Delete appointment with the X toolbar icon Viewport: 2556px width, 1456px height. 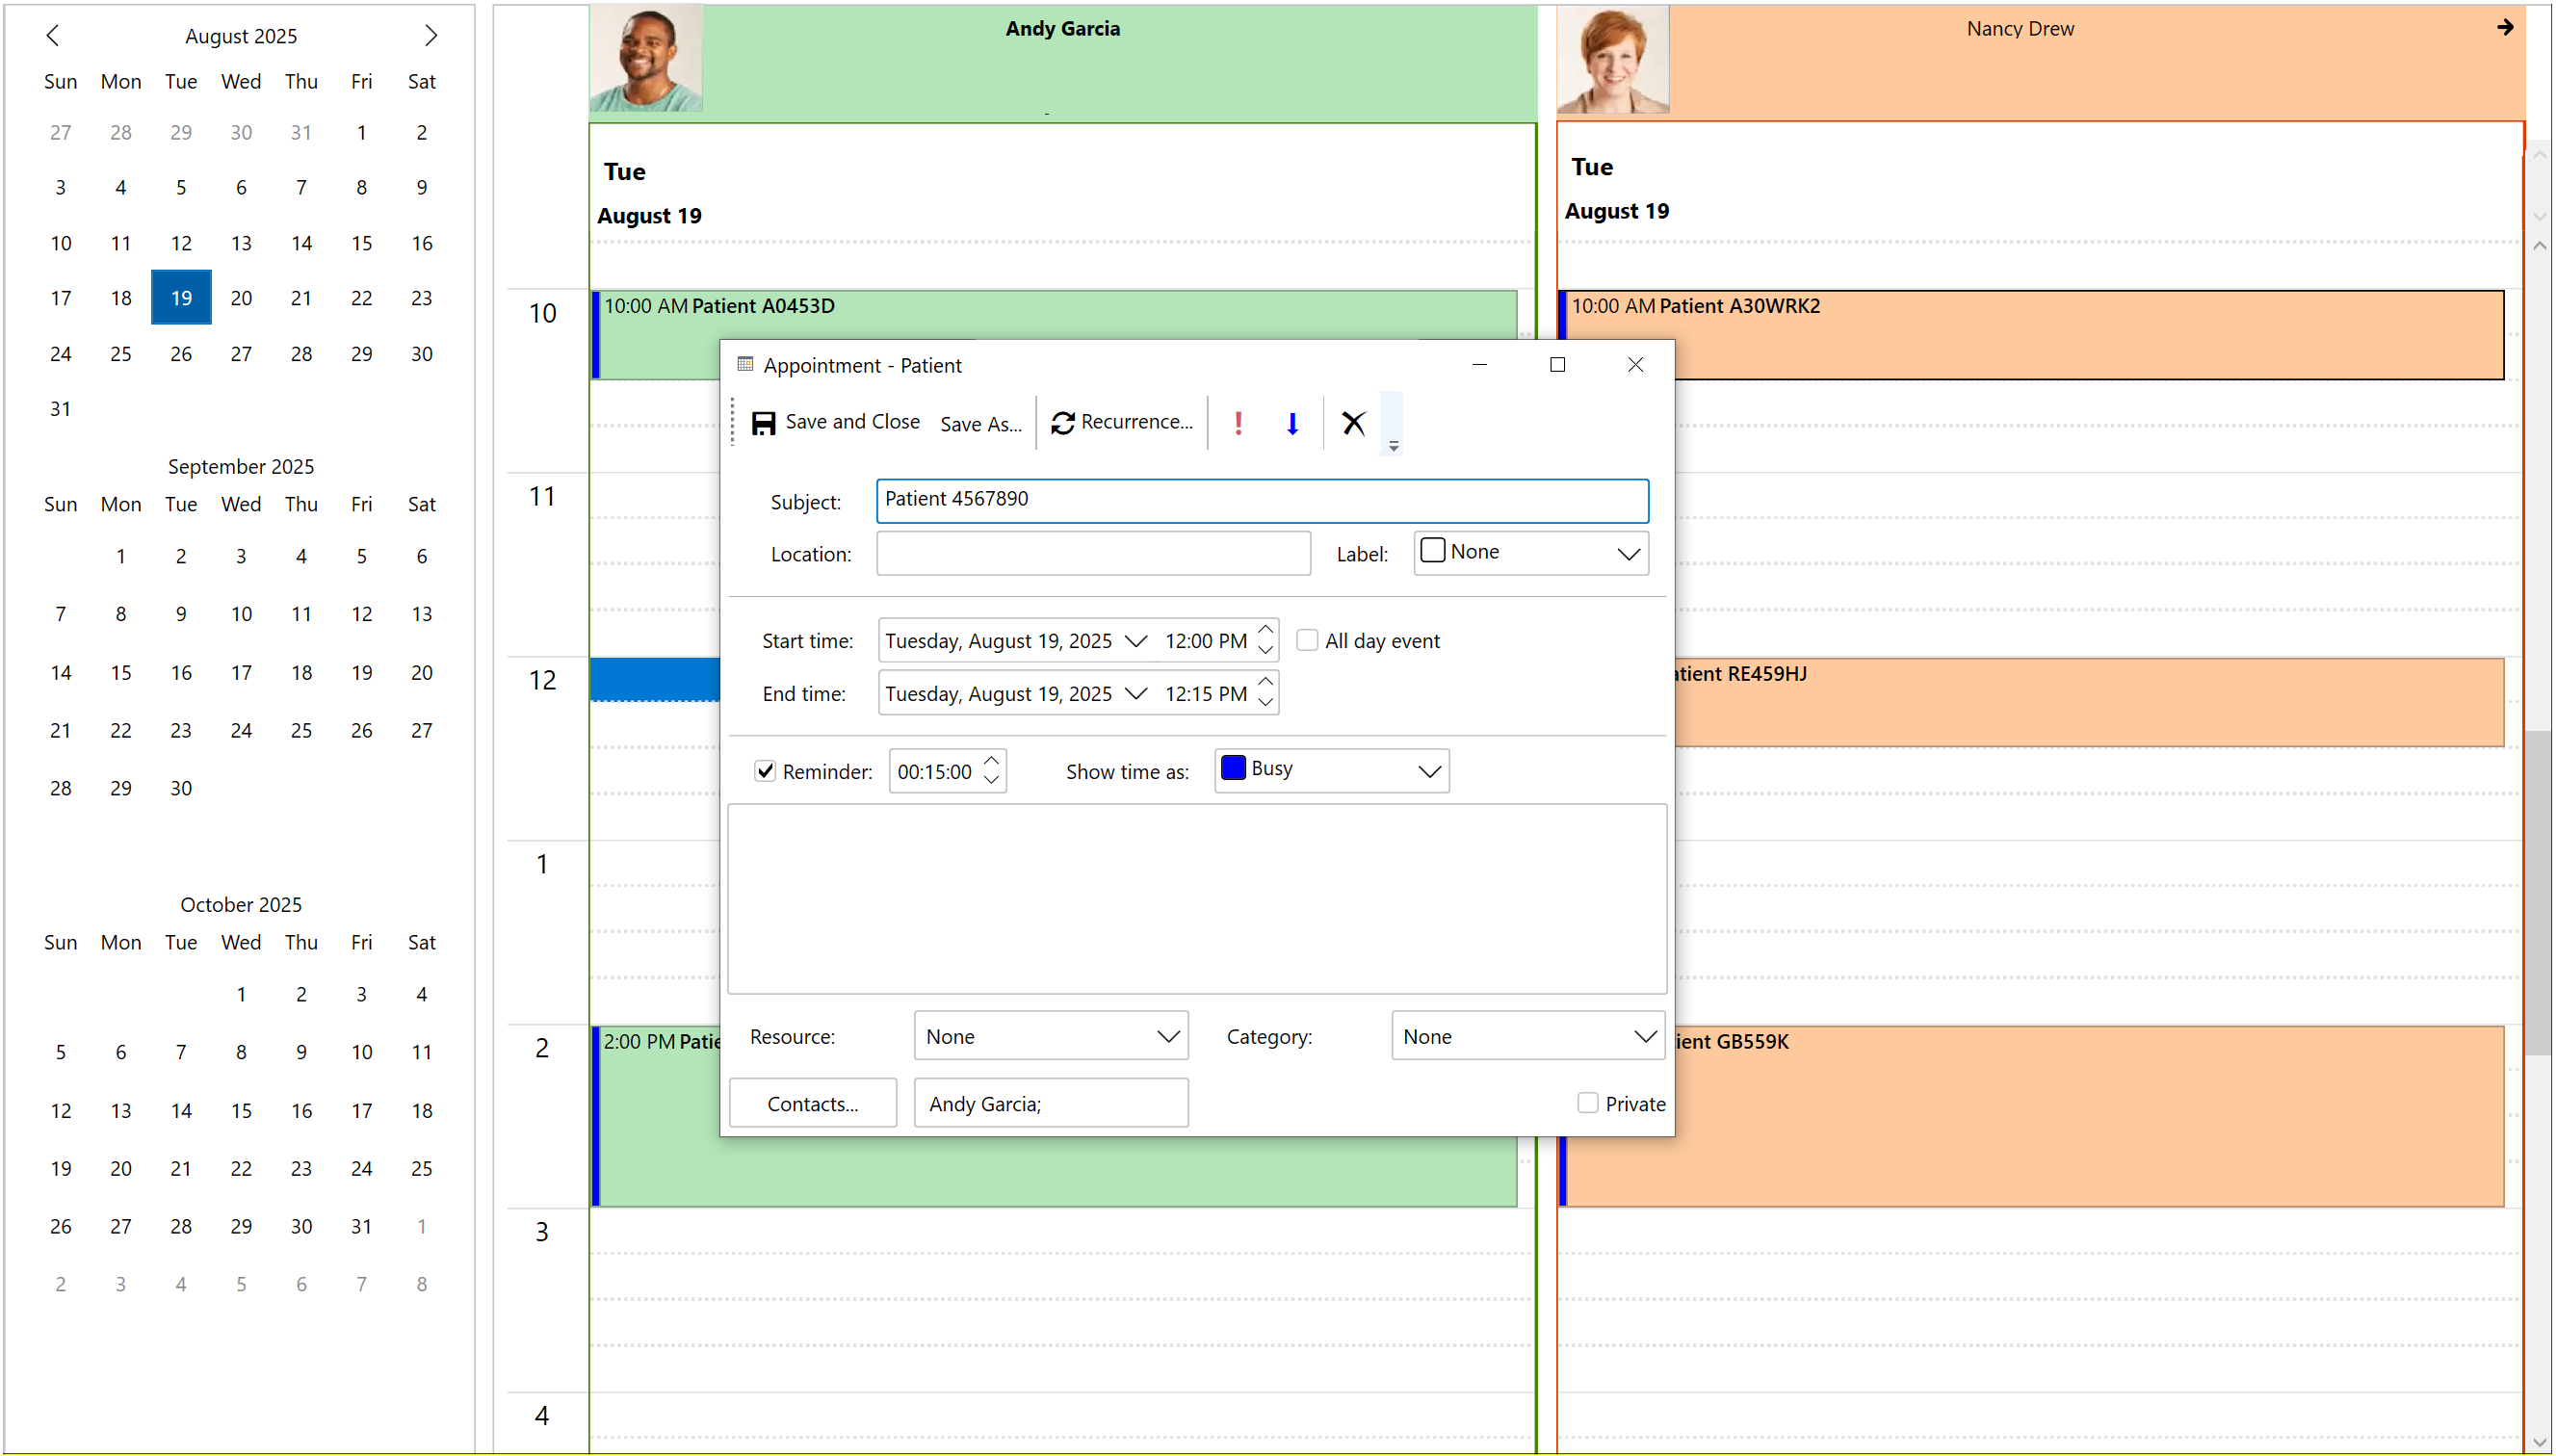[x=1353, y=423]
